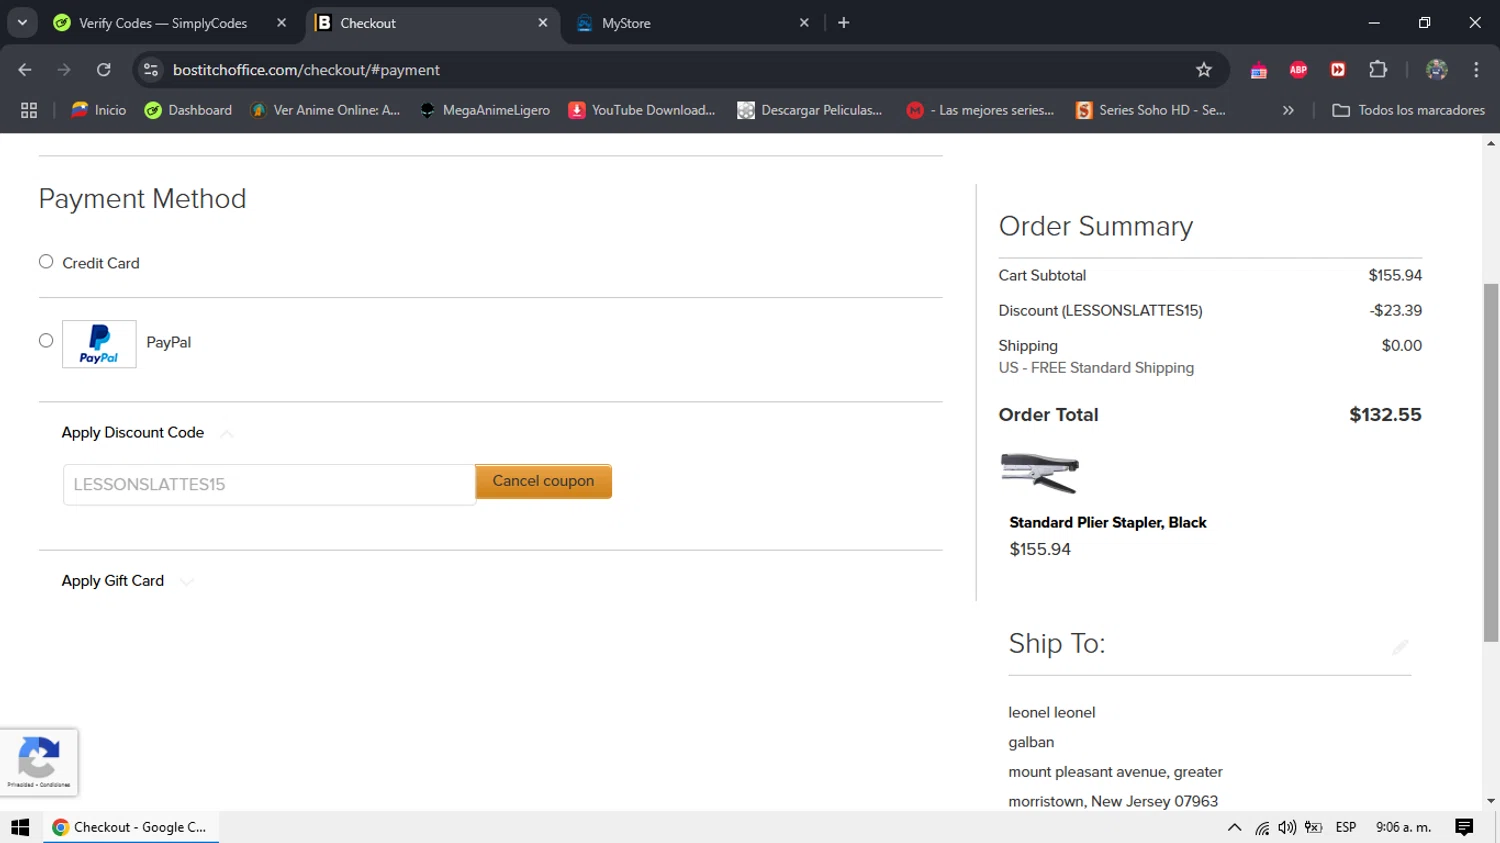Open the Descargar Peliculas bookmark
Screen dimensions: 1500x843
pyautogui.click(x=810, y=110)
